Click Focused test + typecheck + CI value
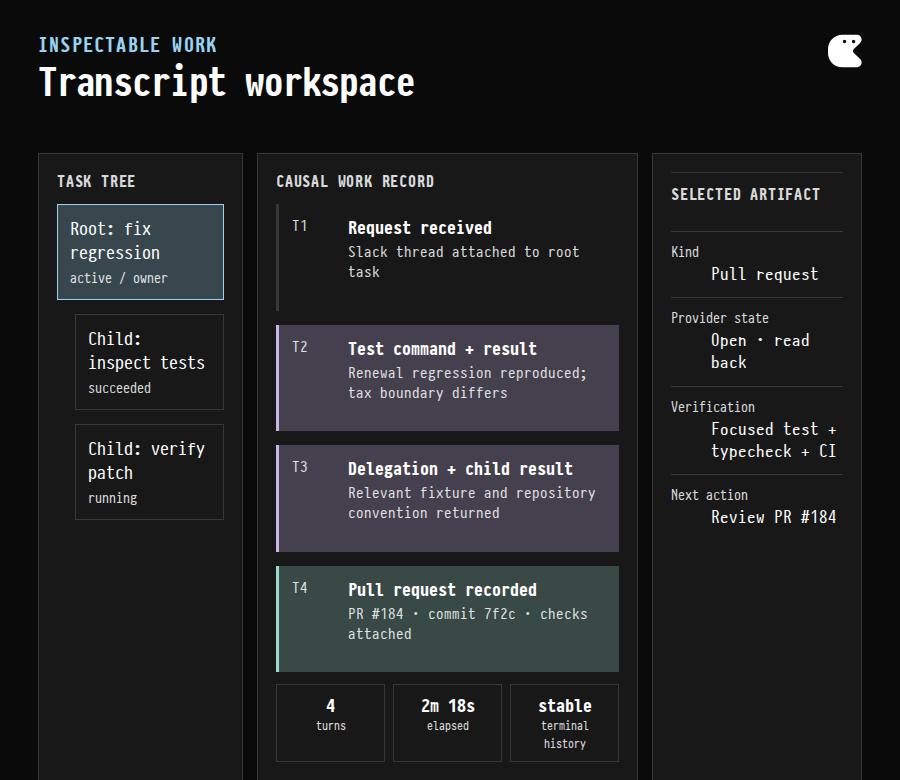 773,440
